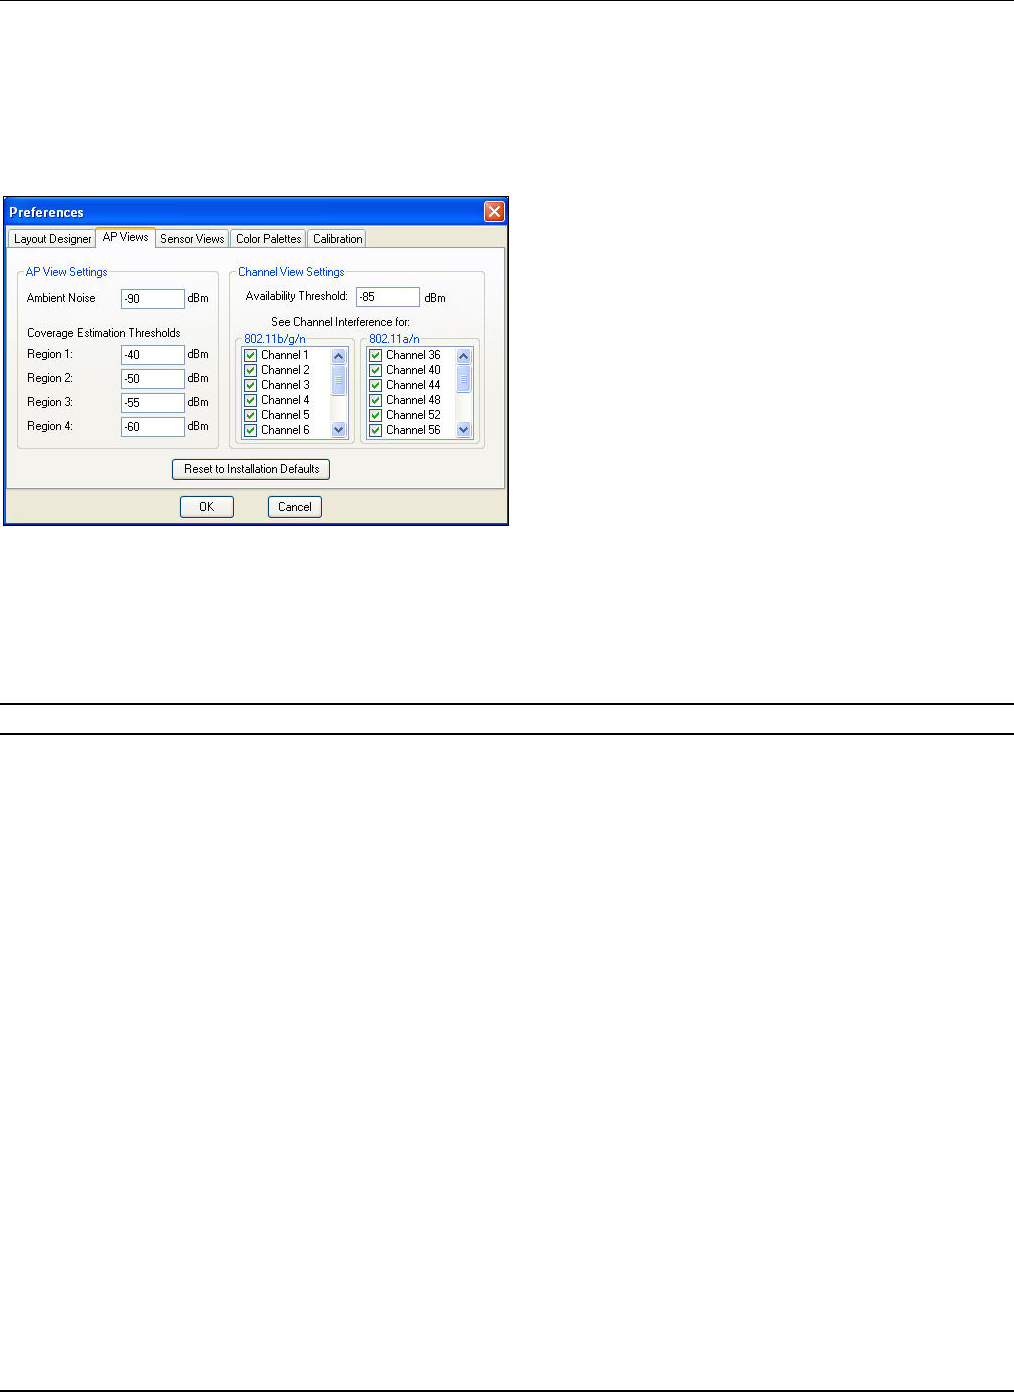The width and height of the screenshot is (1014, 1392).
Task: Click the 802.11a/n list scrollbar thumb
Action: pos(463,379)
